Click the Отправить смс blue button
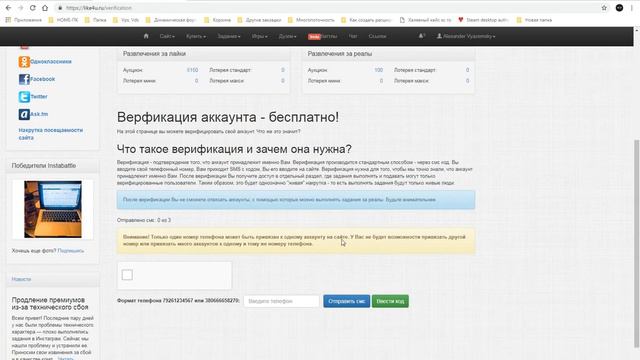 tap(347, 301)
